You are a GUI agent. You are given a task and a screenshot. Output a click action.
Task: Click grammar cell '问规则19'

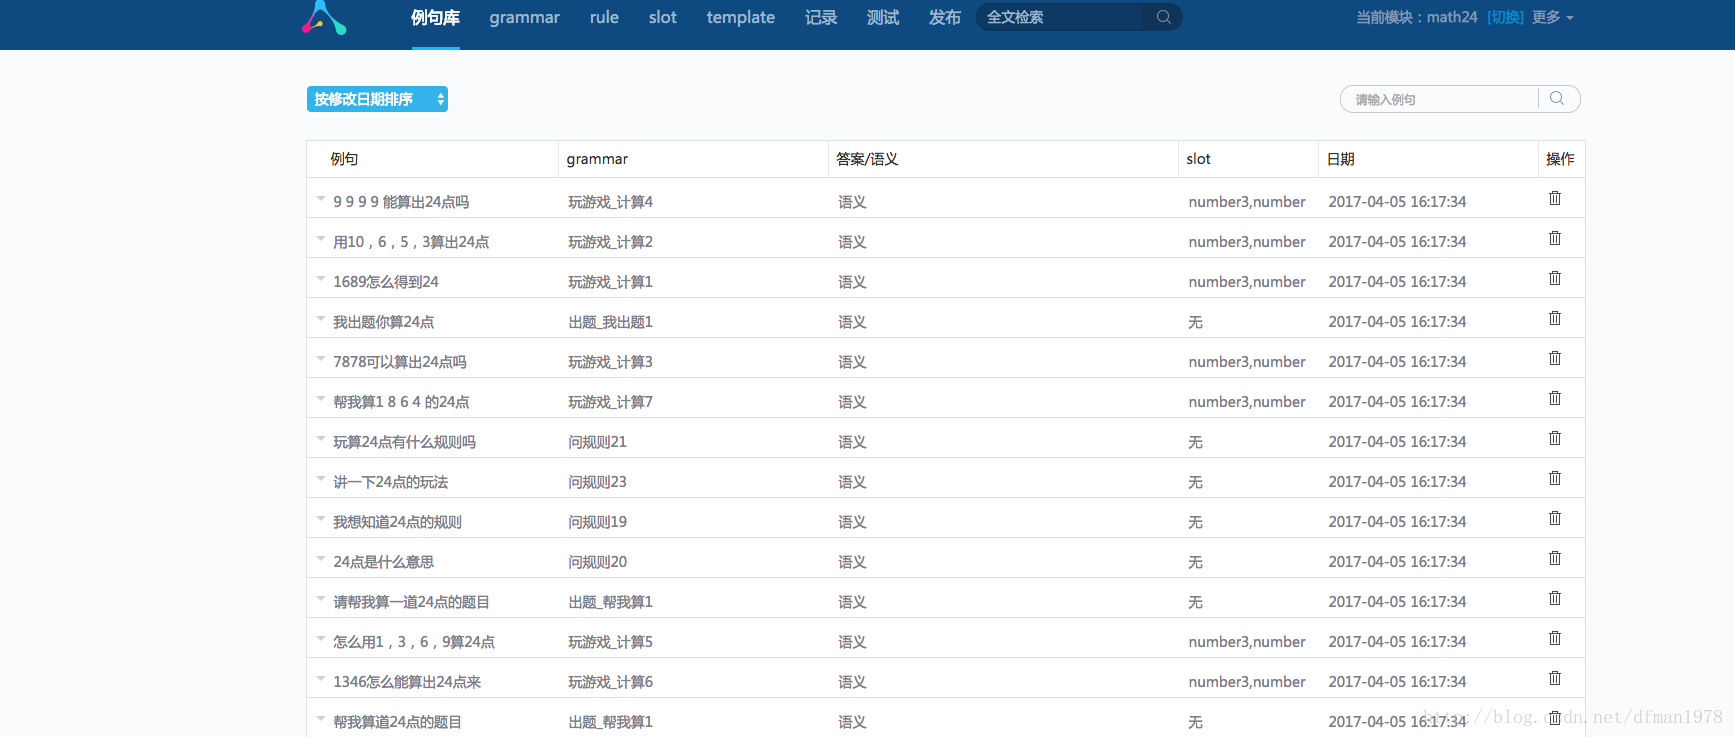(x=597, y=522)
